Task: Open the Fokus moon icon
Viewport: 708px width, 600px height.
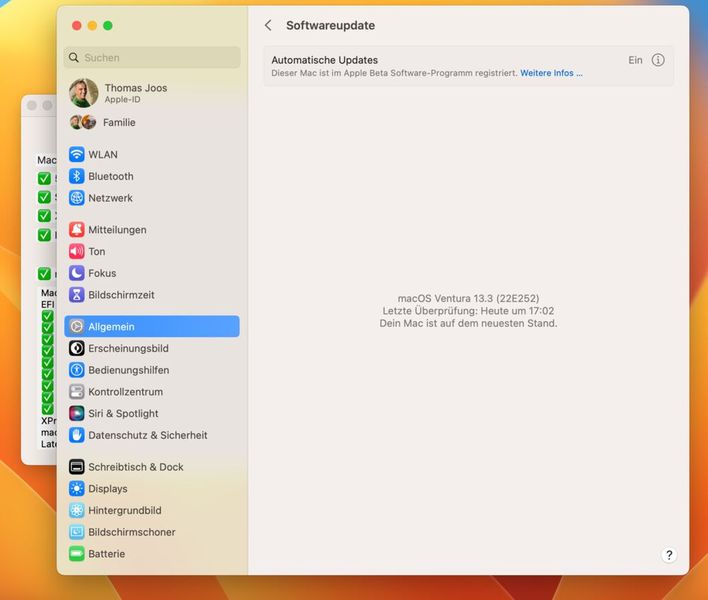Action: [x=76, y=273]
